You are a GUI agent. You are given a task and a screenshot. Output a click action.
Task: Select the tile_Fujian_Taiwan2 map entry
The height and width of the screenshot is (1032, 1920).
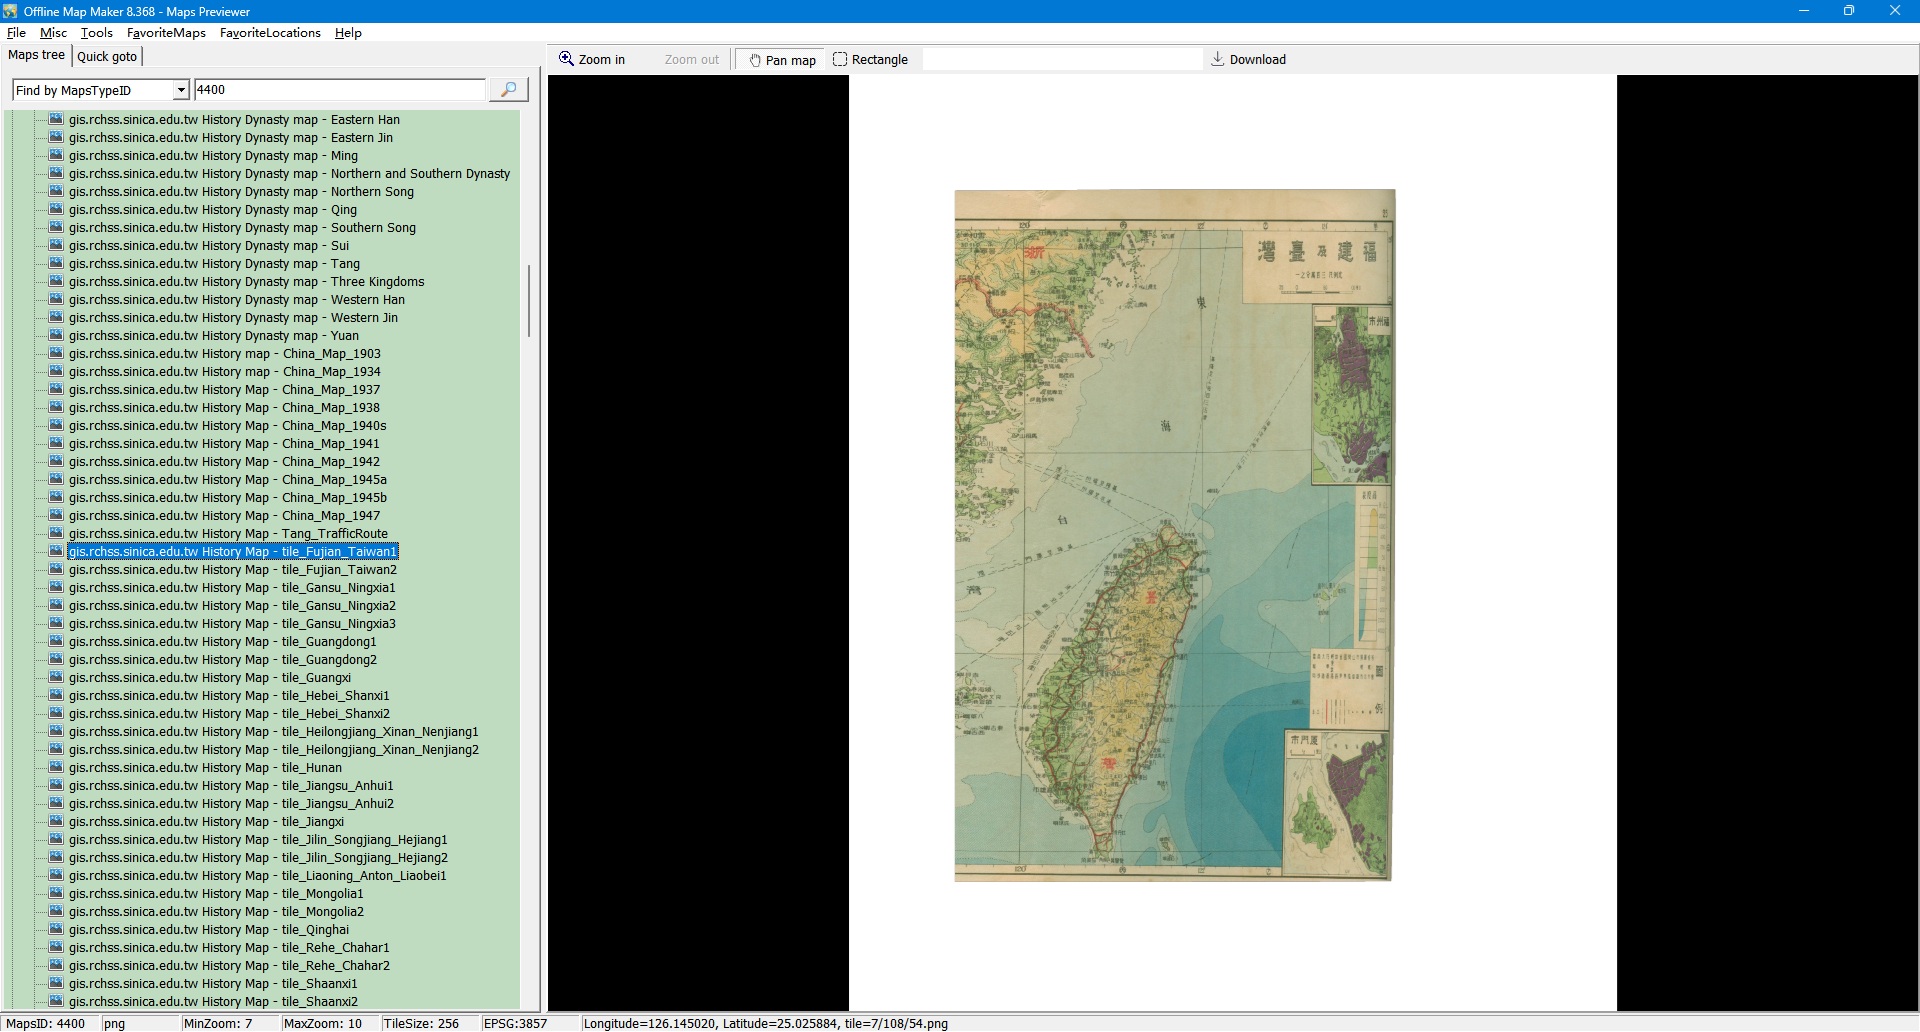tap(233, 570)
